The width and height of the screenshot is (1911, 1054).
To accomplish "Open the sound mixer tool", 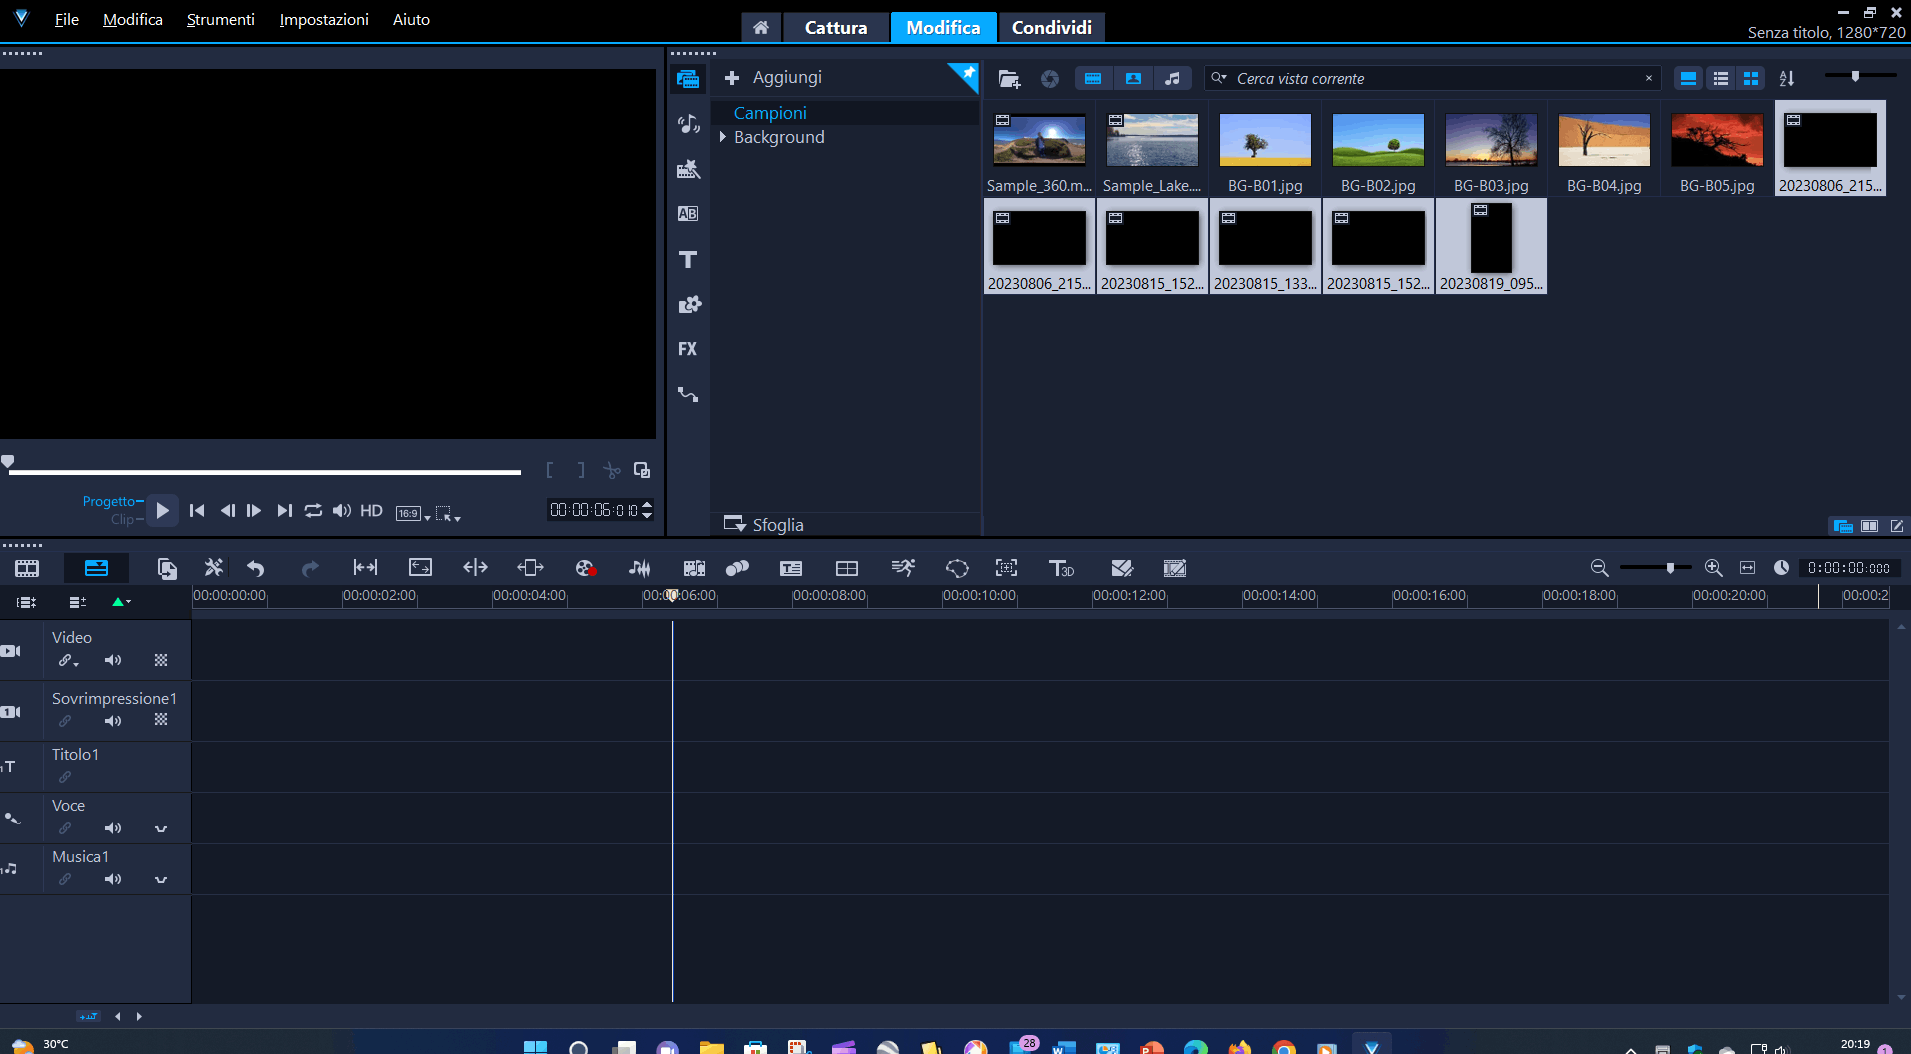I will coord(639,568).
